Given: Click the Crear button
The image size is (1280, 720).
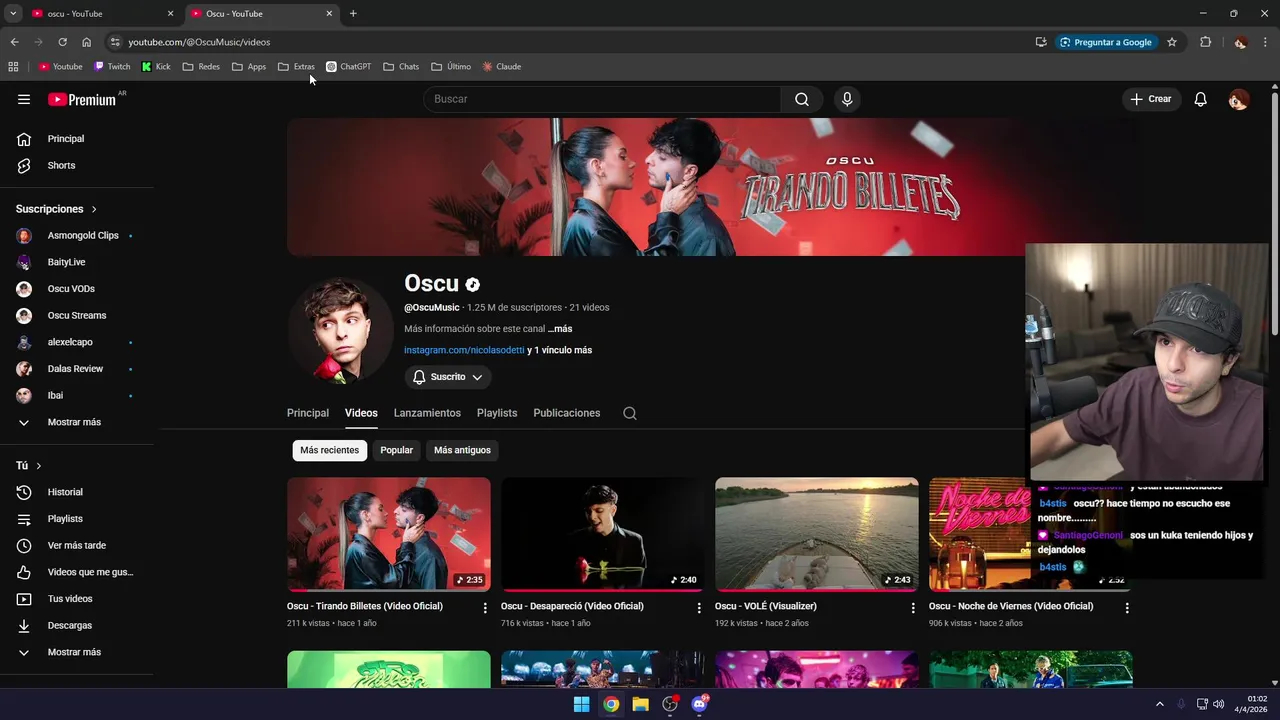Looking at the screenshot, I should click(x=1151, y=99).
